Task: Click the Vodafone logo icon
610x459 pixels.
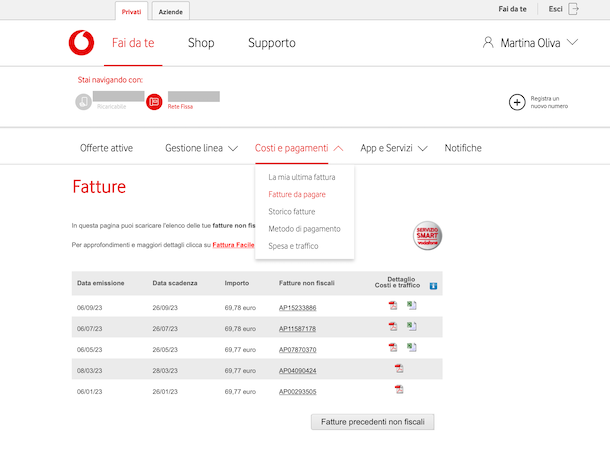Action: pyautogui.click(x=81, y=42)
